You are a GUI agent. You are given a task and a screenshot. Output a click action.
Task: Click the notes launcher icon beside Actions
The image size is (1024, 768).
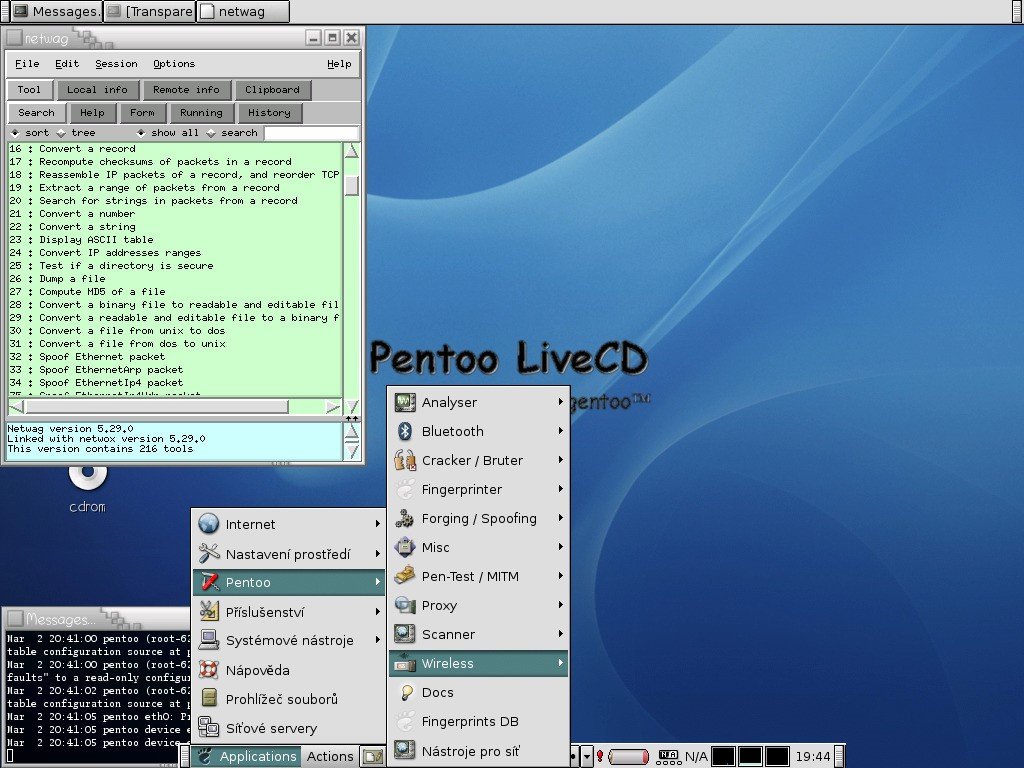[373, 756]
